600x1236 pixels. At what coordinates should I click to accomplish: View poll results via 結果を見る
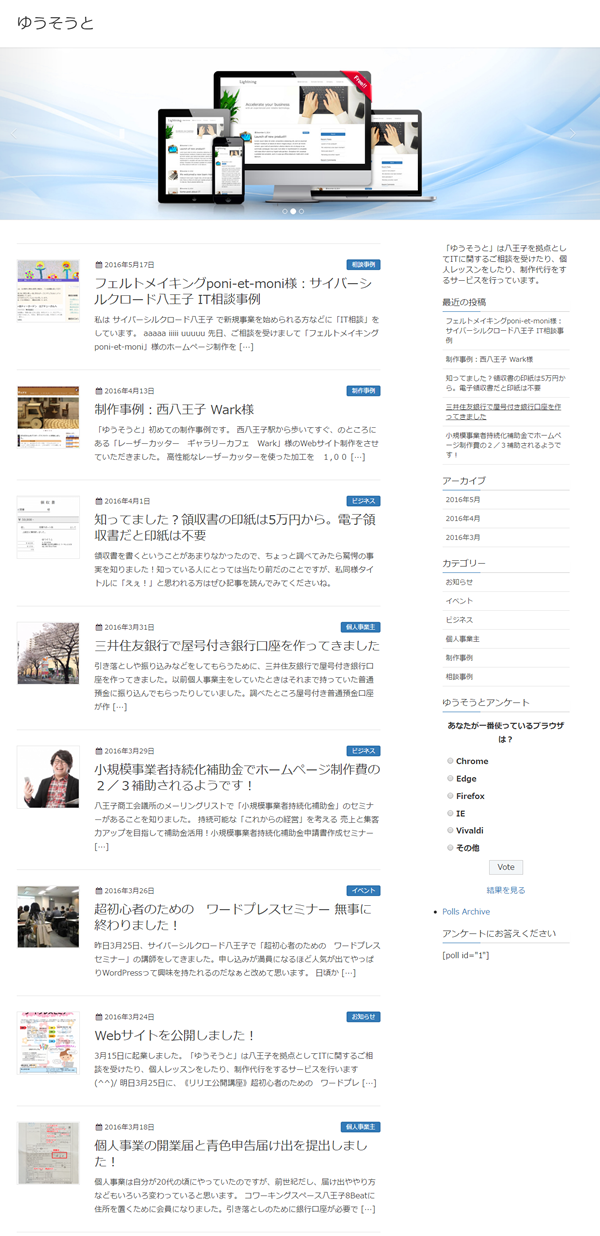[505, 890]
